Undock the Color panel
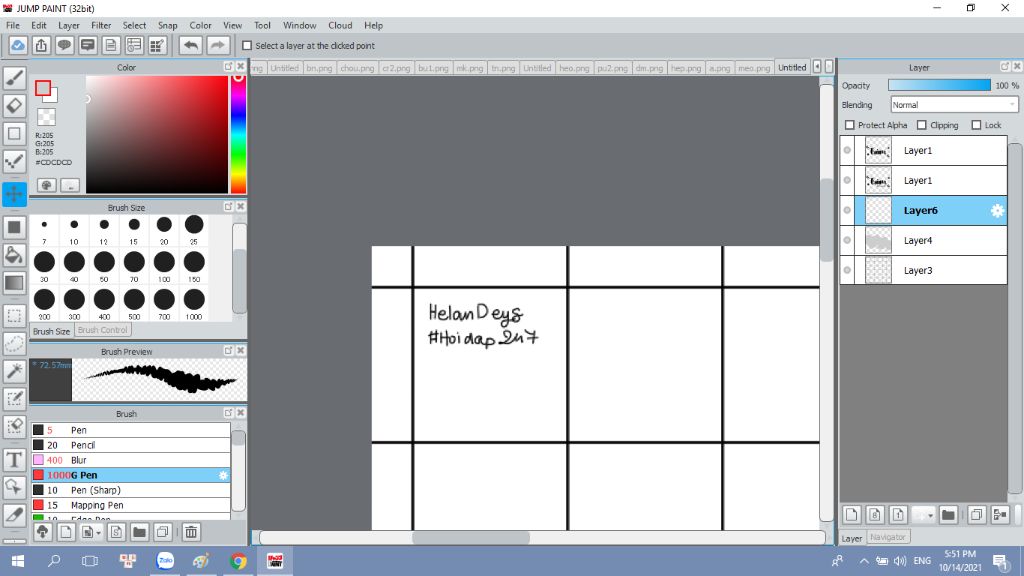Image resolution: width=1024 pixels, height=576 pixels. (x=228, y=67)
